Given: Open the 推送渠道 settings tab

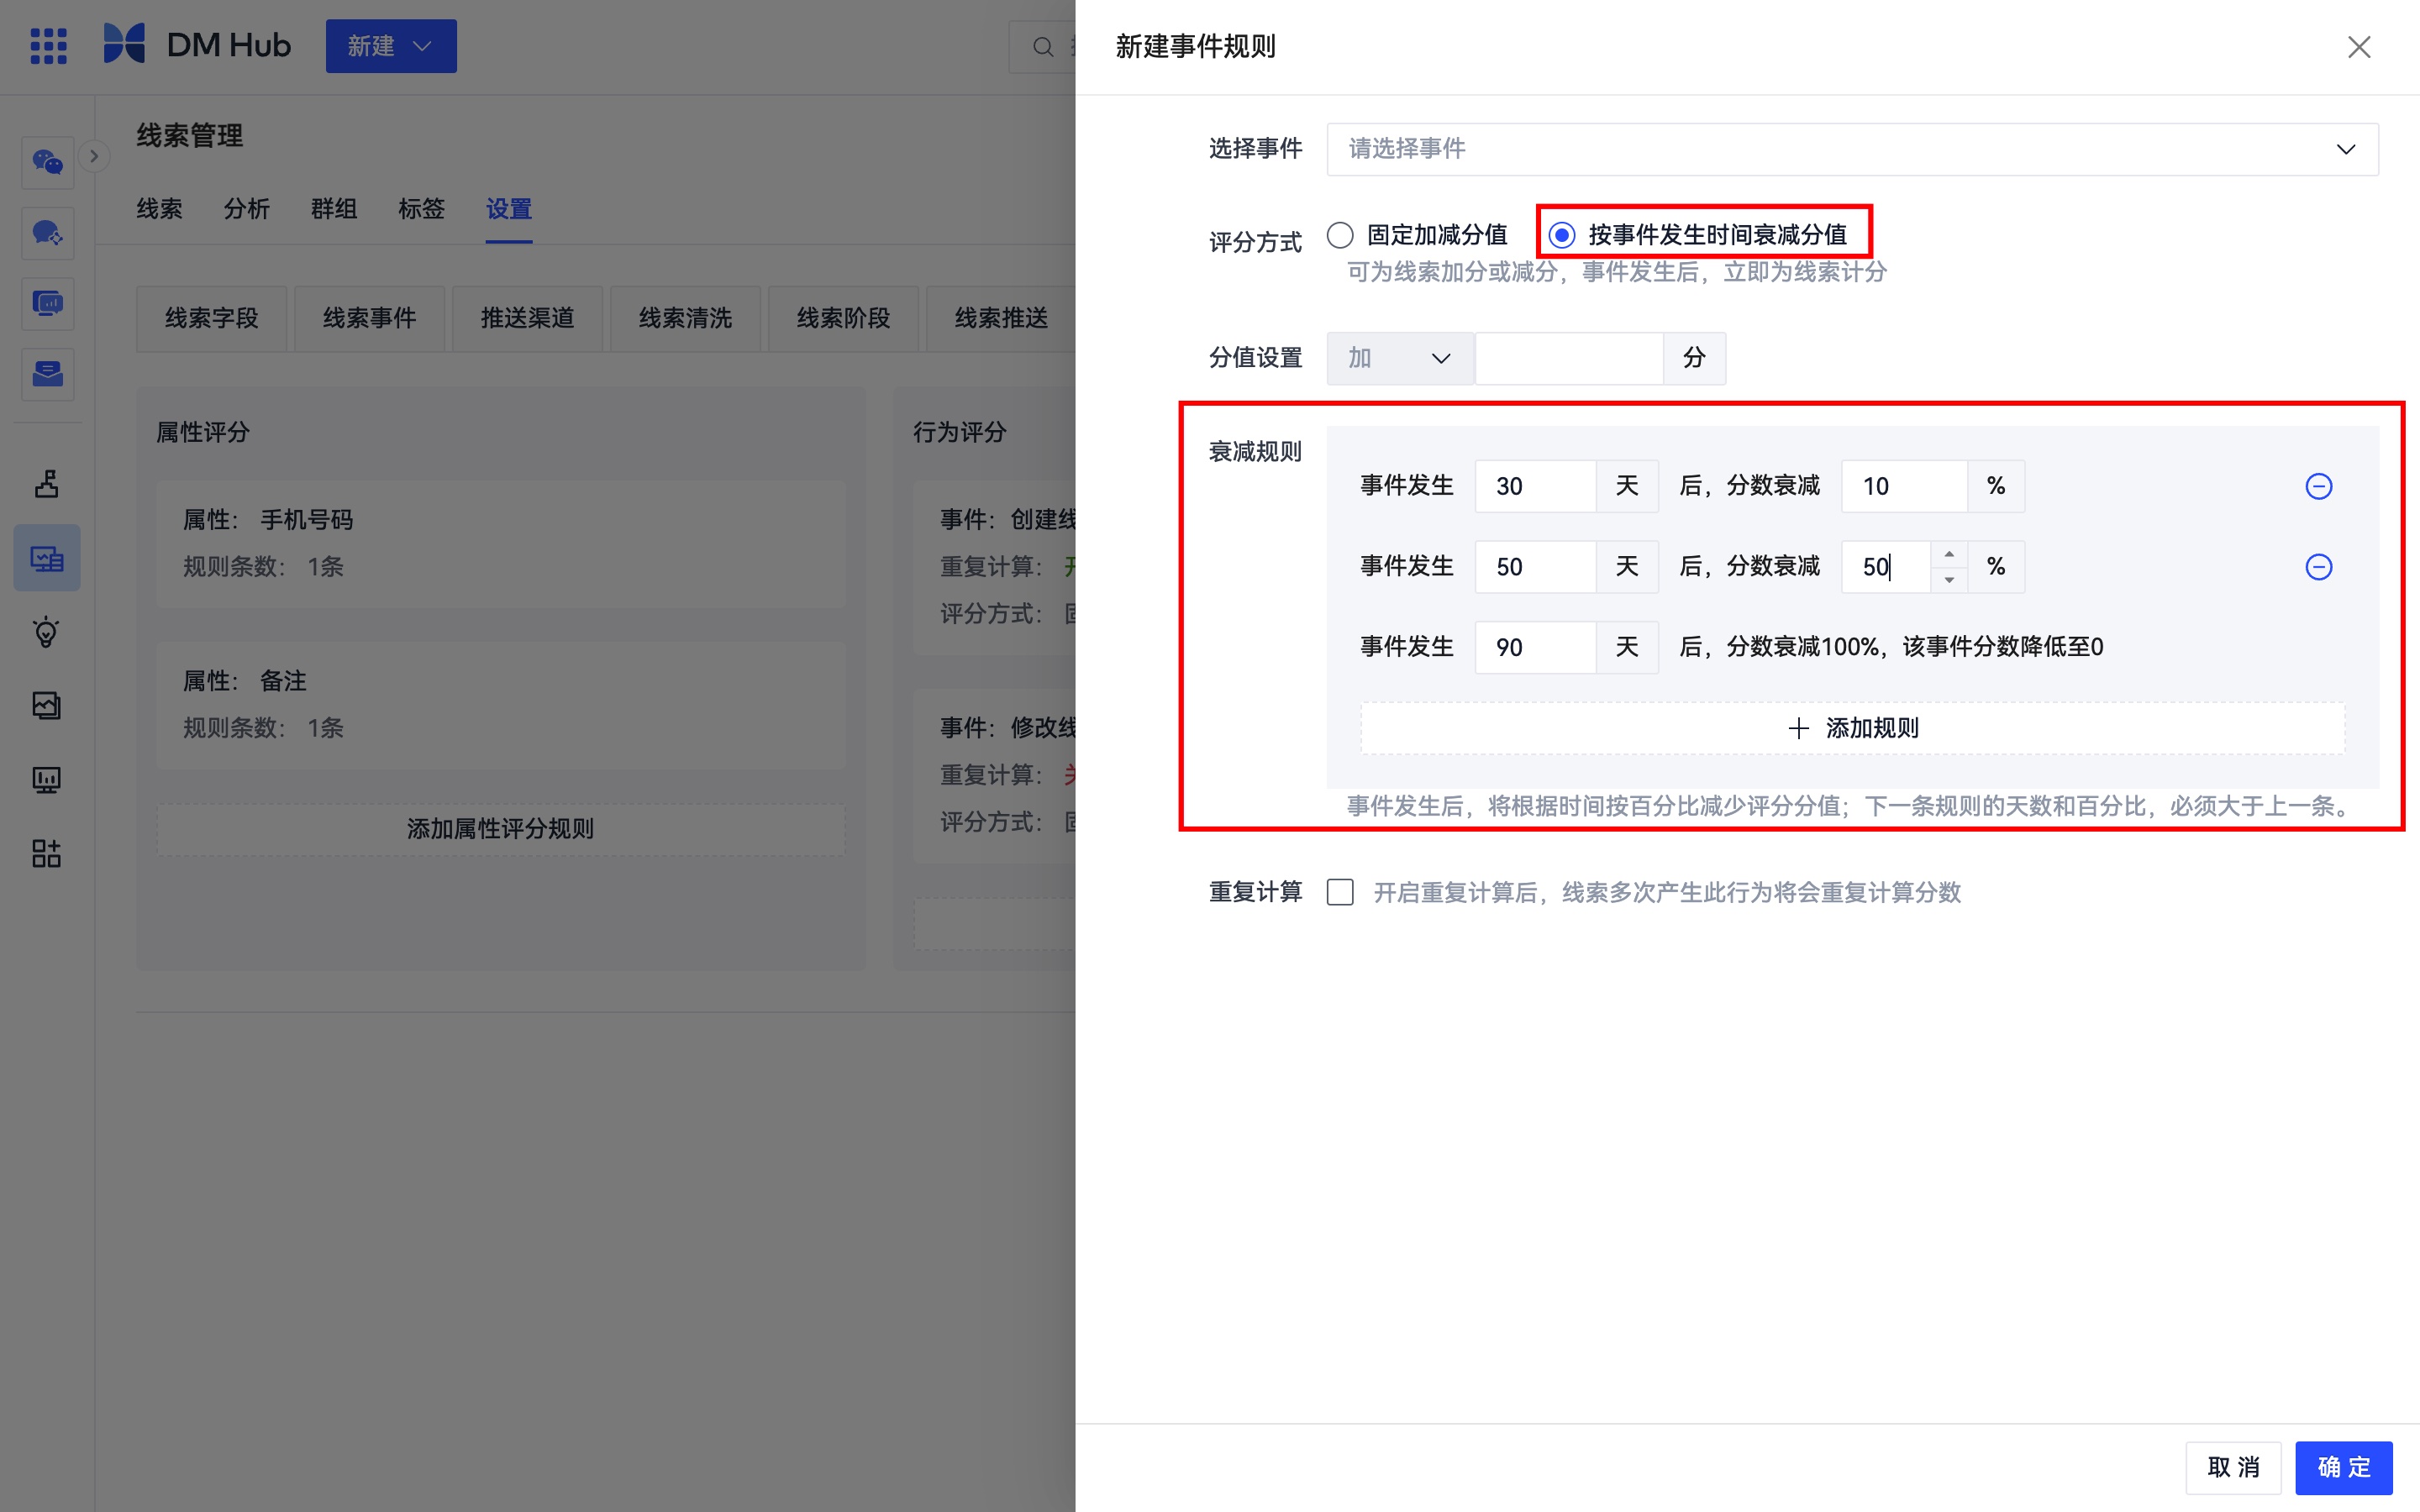Looking at the screenshot, I should [527, 318].
